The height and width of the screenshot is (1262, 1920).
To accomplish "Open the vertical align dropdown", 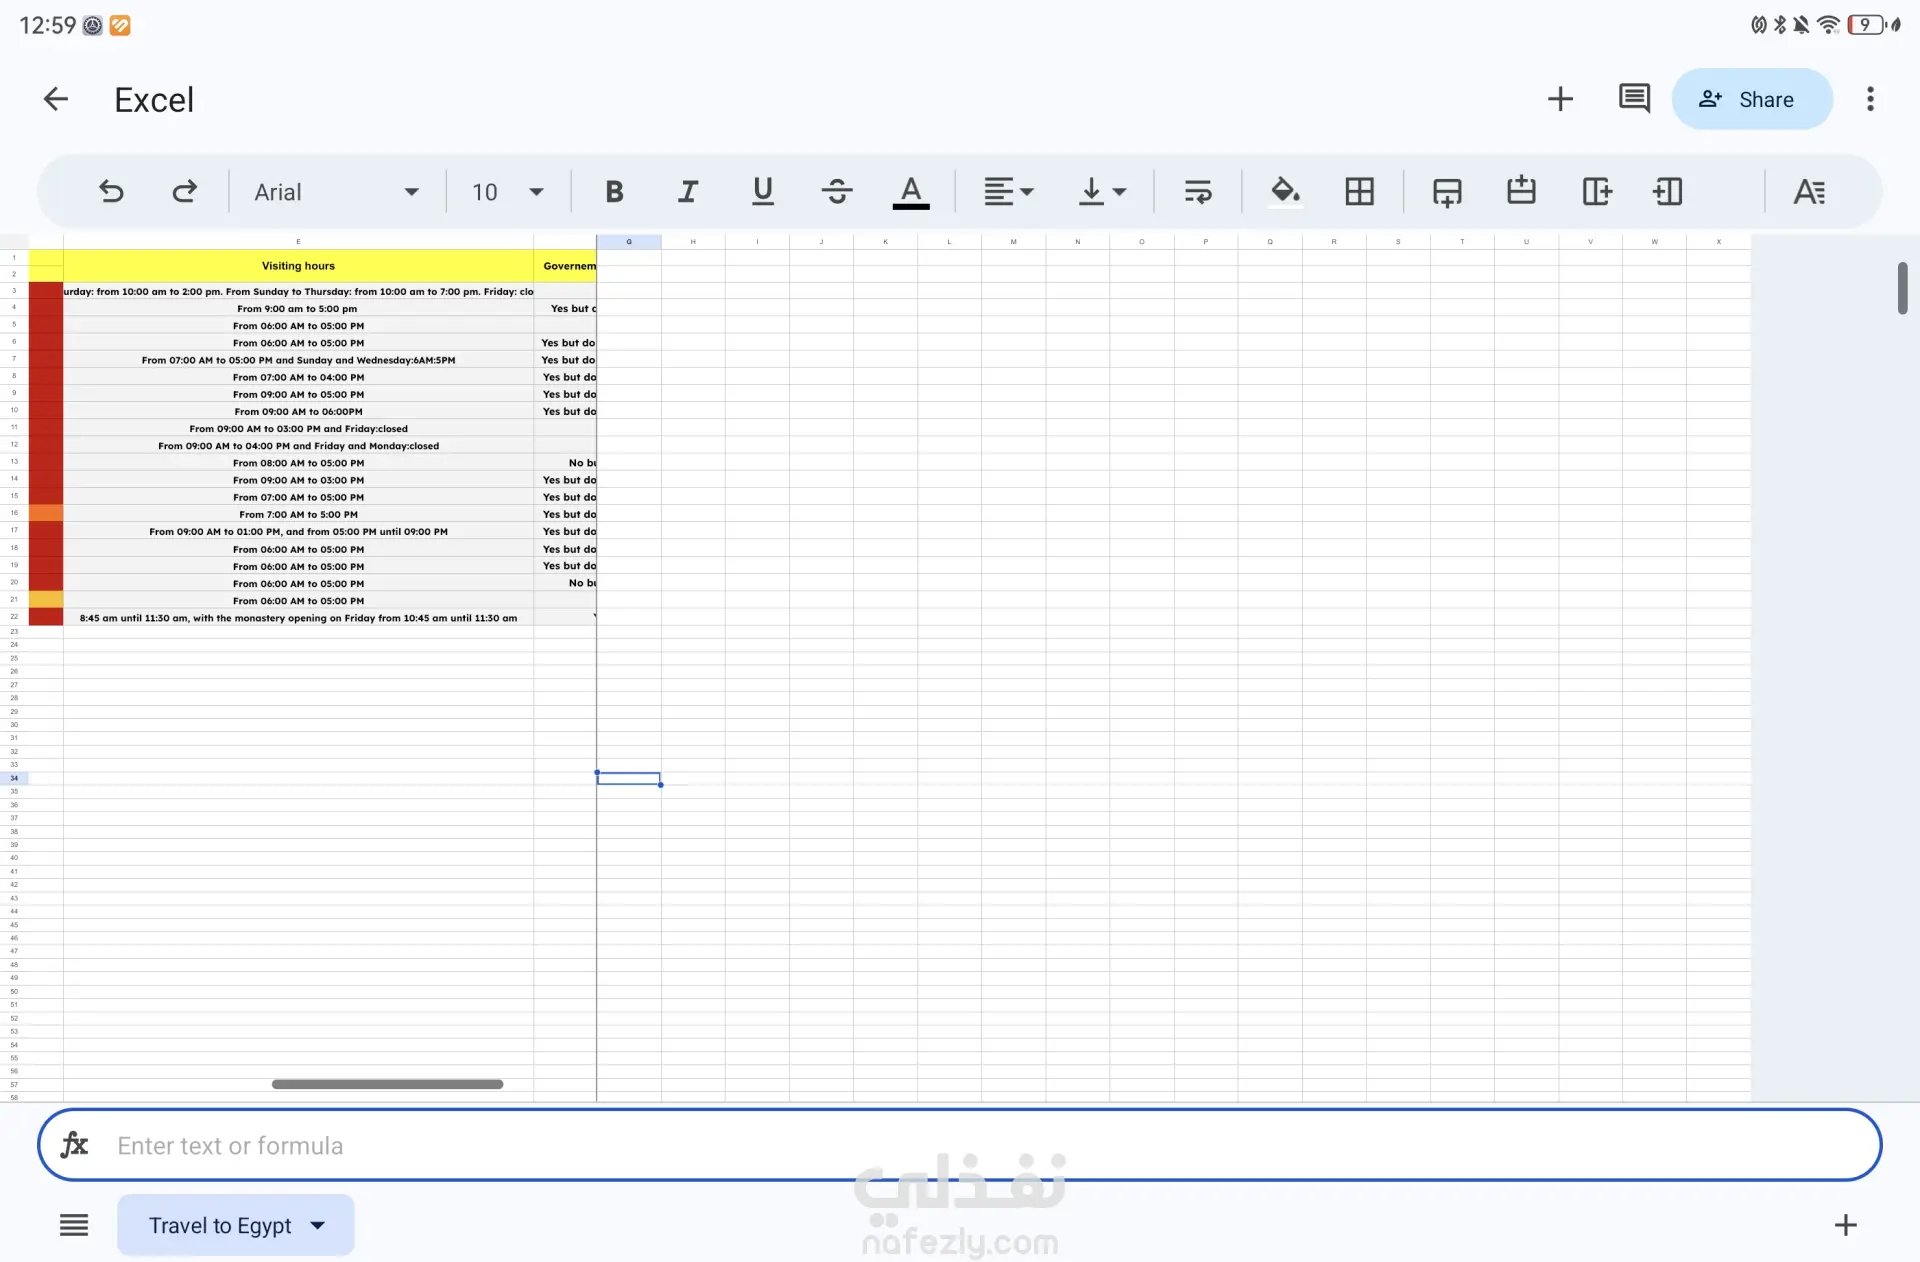I will pyautogui.click(x=1102, y=191).
